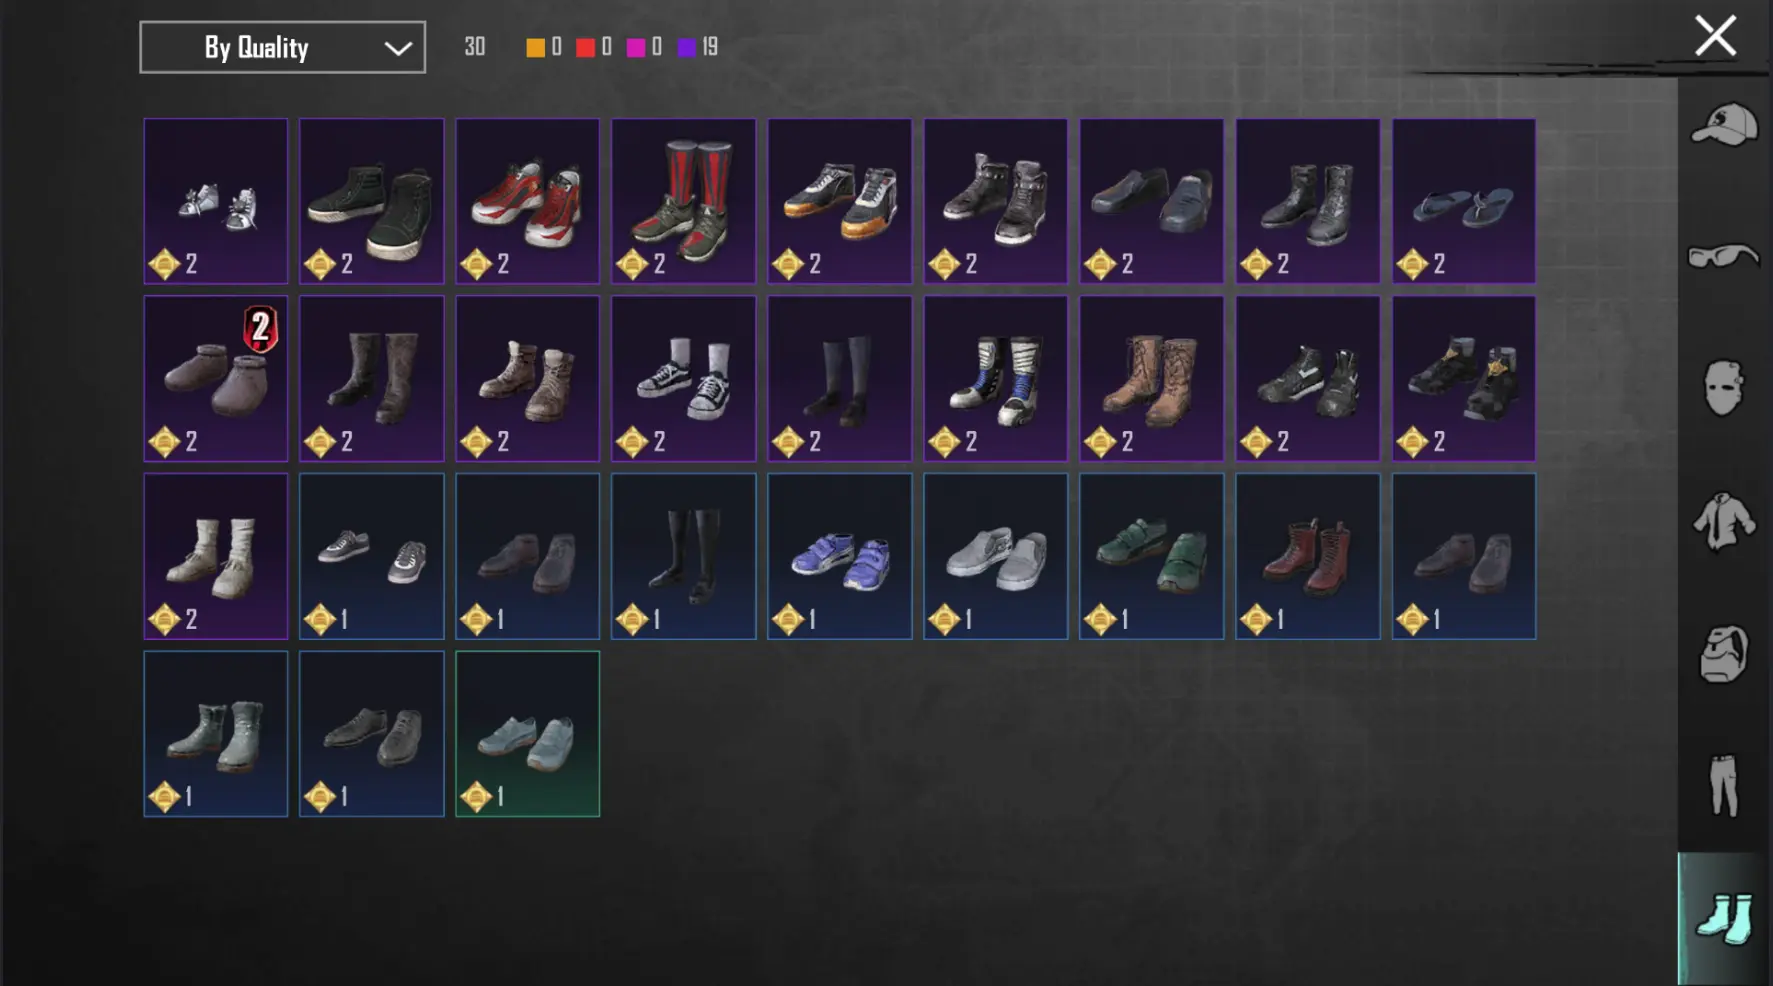
Task: Expand the By Quality sort dropdown
Action: point(282,47)
